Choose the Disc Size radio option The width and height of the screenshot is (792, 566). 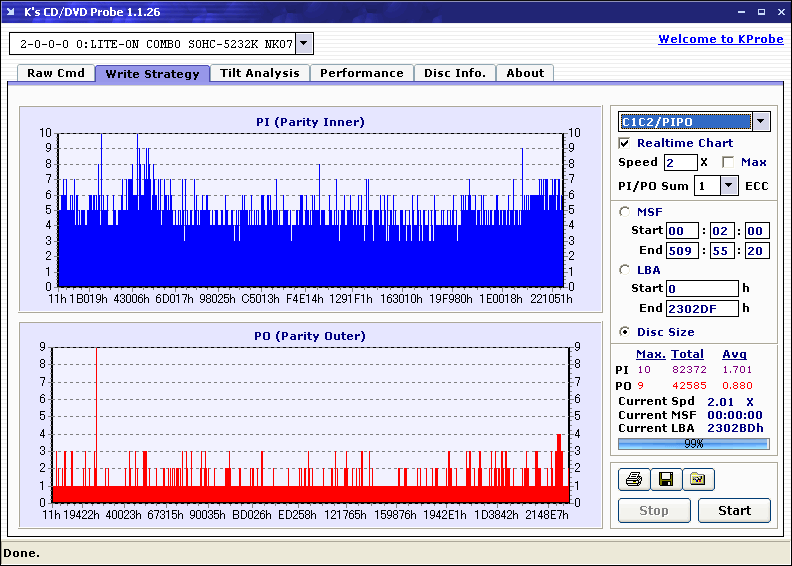coord(625,332)
